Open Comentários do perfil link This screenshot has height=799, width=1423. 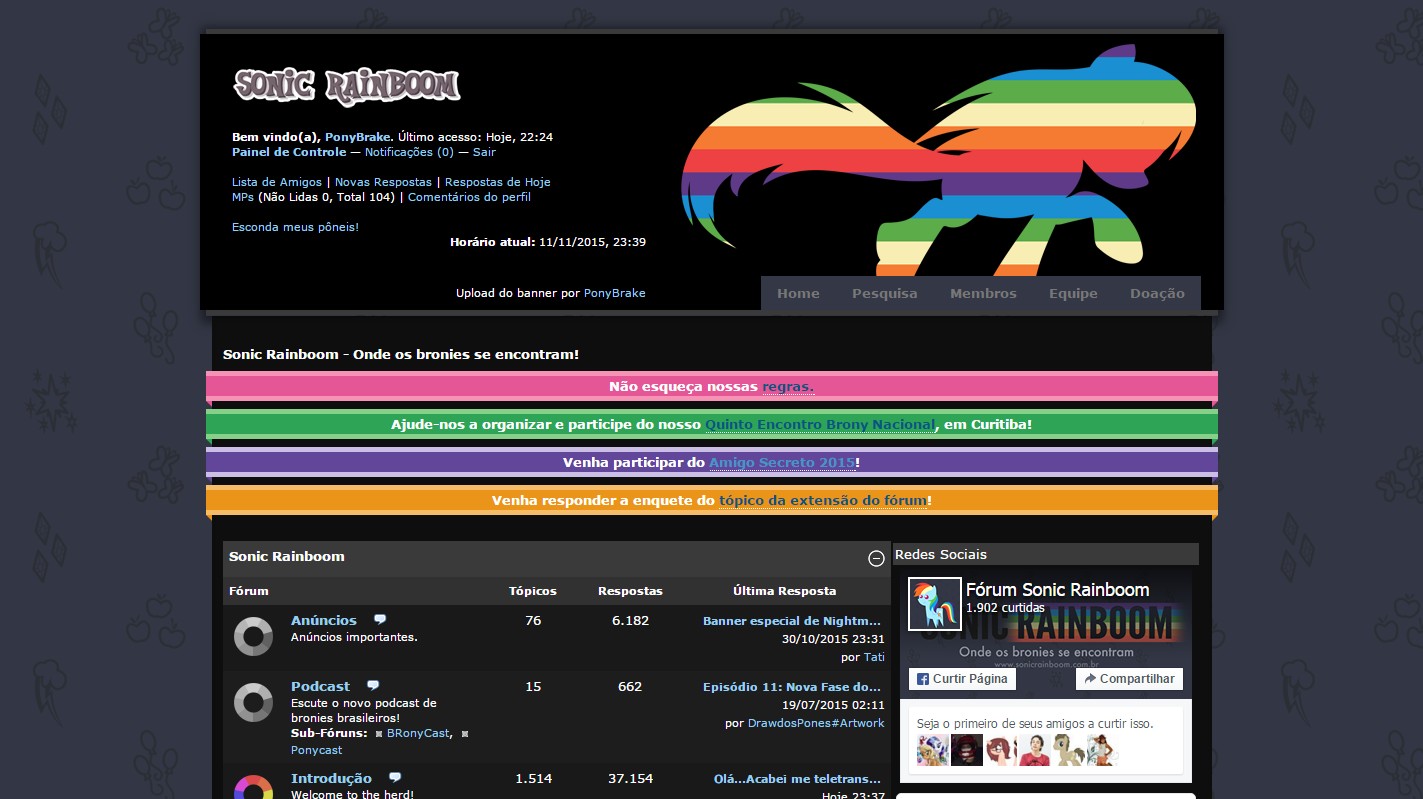pos(469,197)
